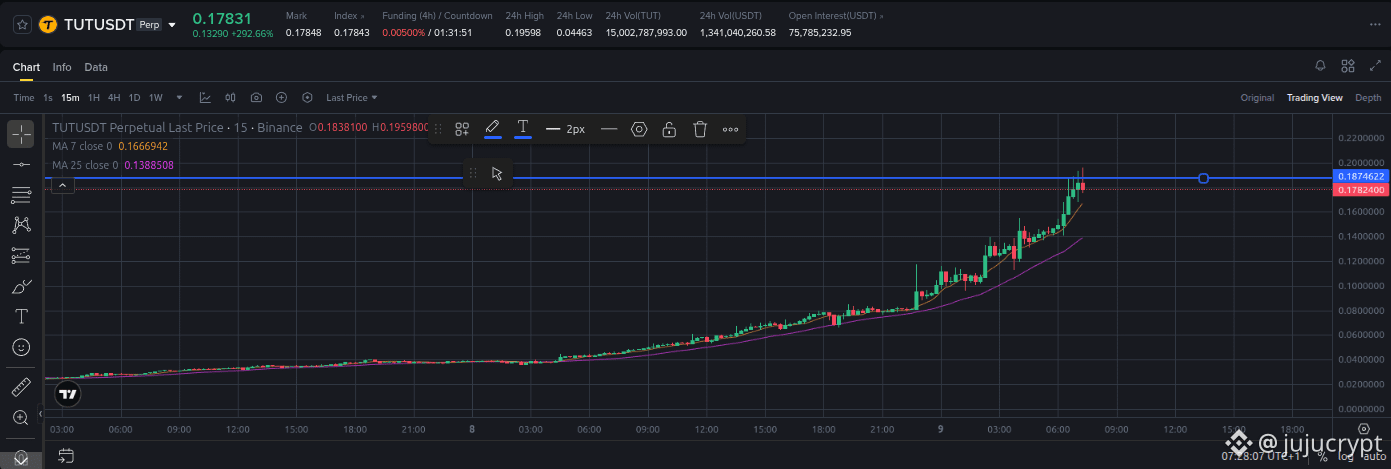This screenshot has width=1391, height=469.
Task: Toggle log scale mode
Action: click(x=1345, y=456)
